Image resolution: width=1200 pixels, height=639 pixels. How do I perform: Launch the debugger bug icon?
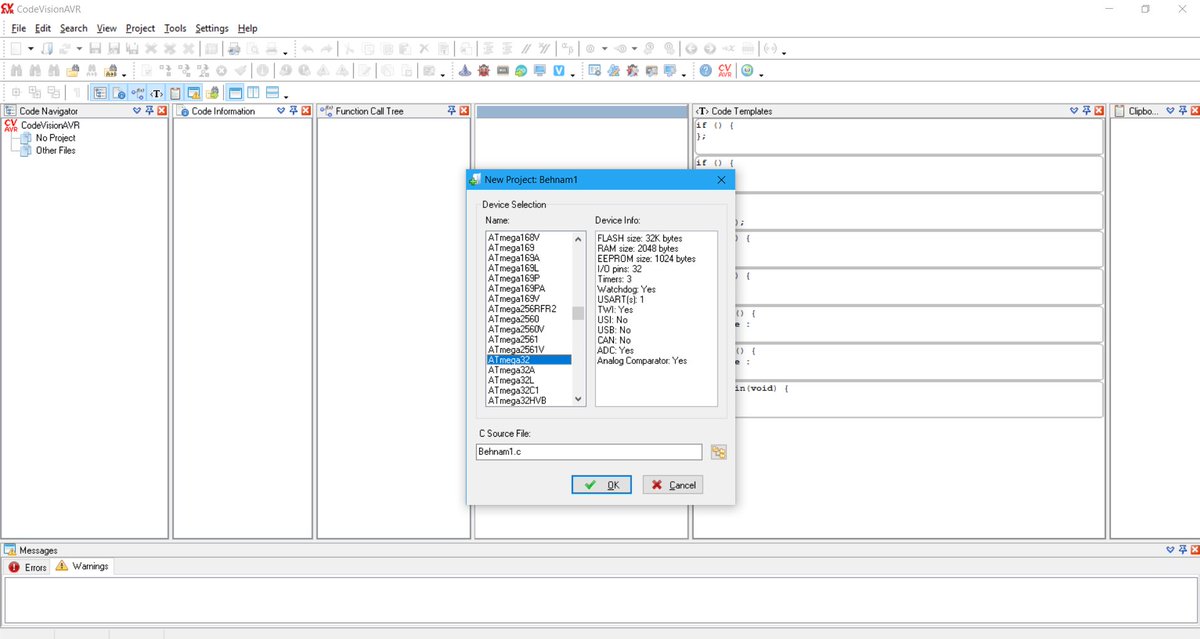[x=484, y=71]
